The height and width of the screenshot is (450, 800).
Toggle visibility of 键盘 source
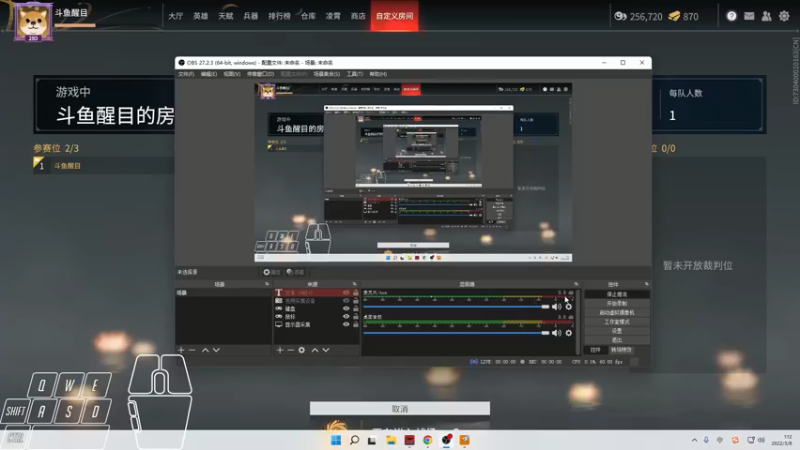346,309
